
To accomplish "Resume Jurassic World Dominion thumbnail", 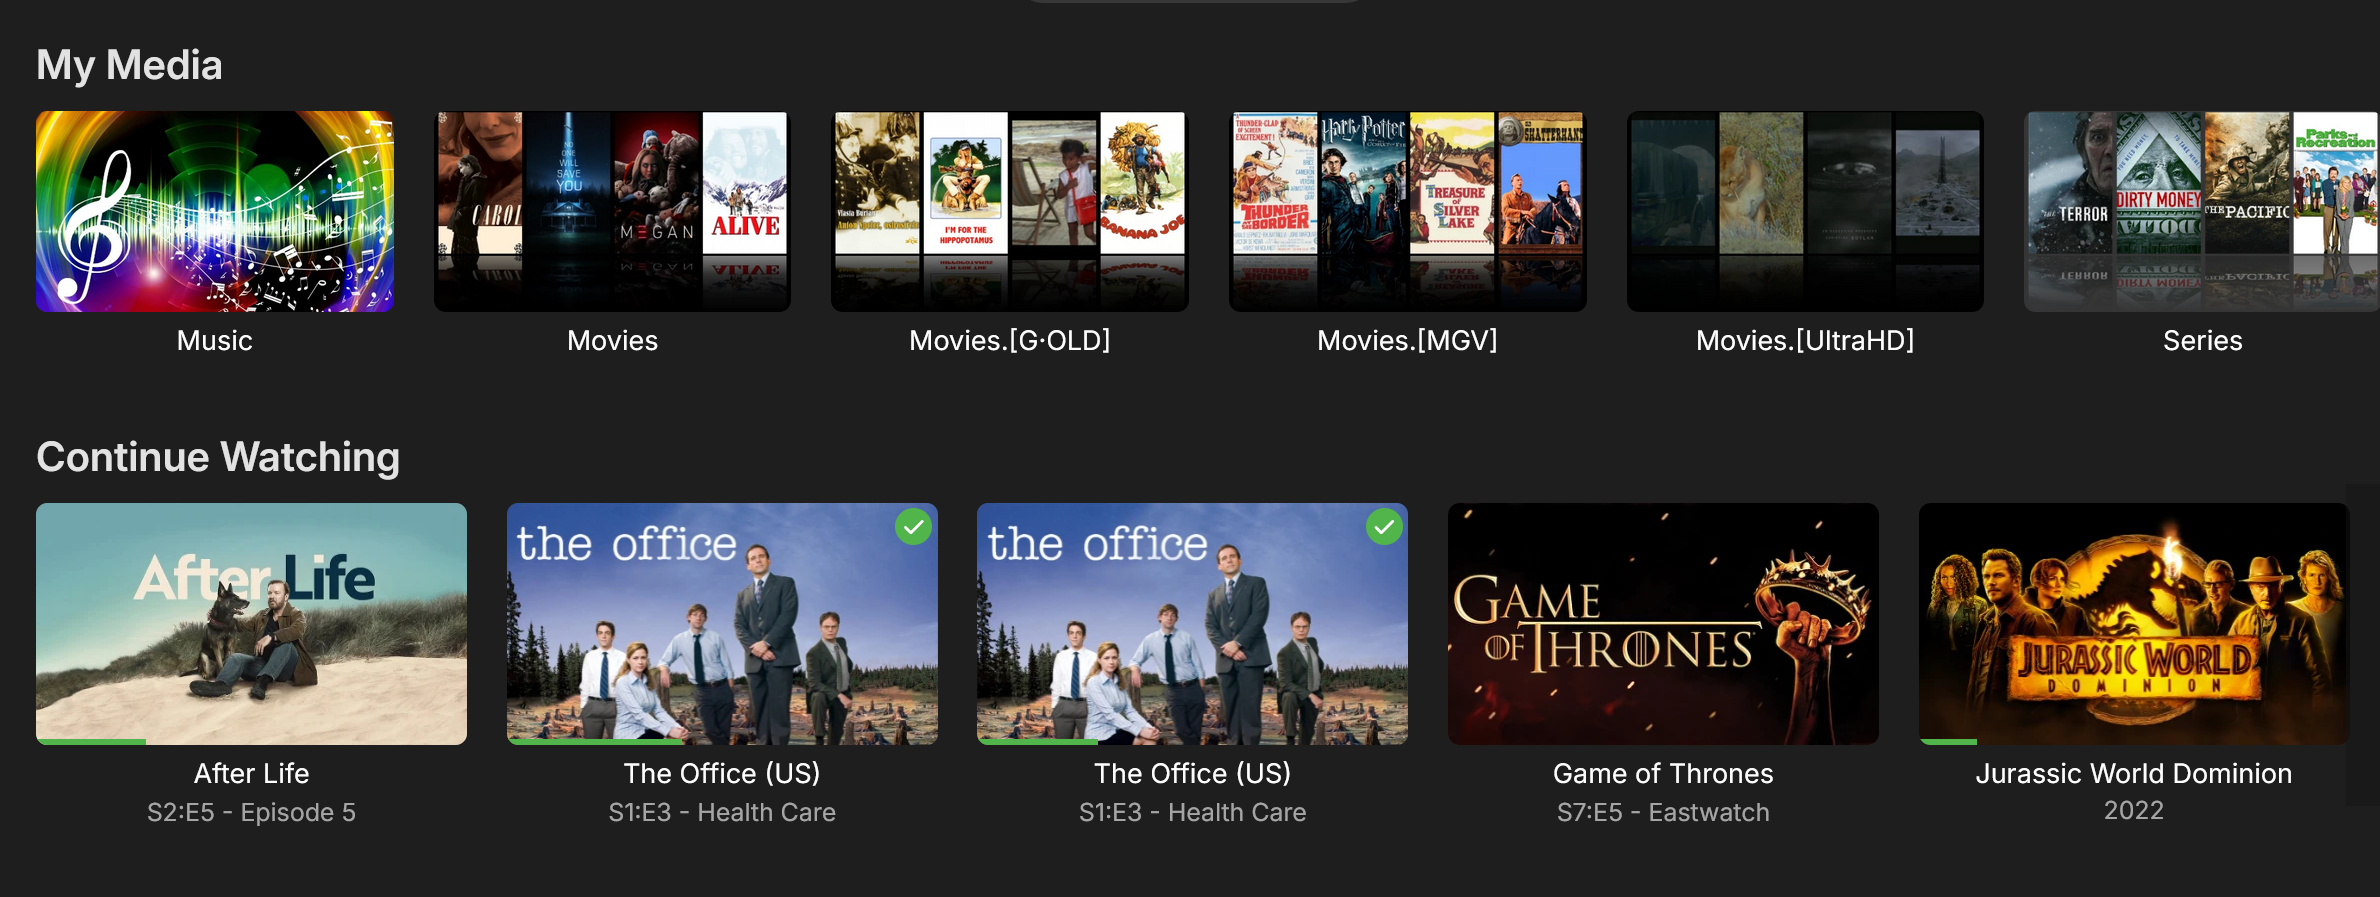I will click(x=2133, y=623).
